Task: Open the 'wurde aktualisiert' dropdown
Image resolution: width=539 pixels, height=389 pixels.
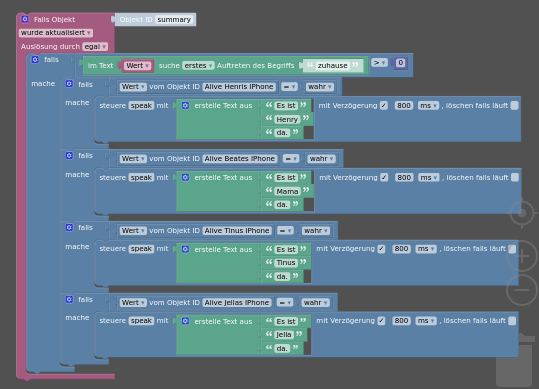Action: 55,33
